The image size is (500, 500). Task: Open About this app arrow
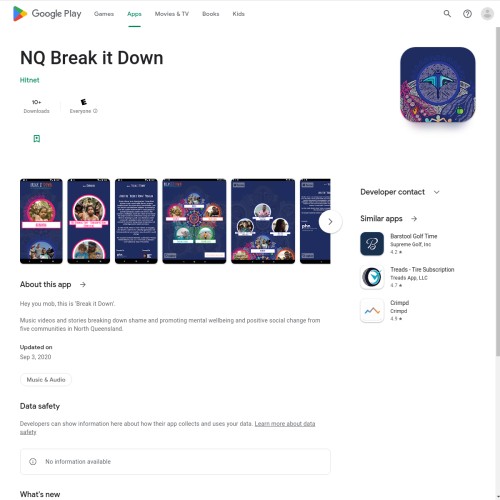coord(83,284)
